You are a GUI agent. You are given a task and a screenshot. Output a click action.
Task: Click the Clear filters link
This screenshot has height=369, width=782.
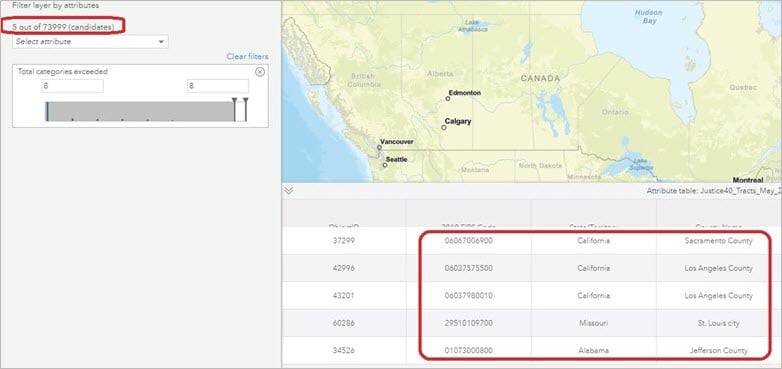(x=247, y=56)
